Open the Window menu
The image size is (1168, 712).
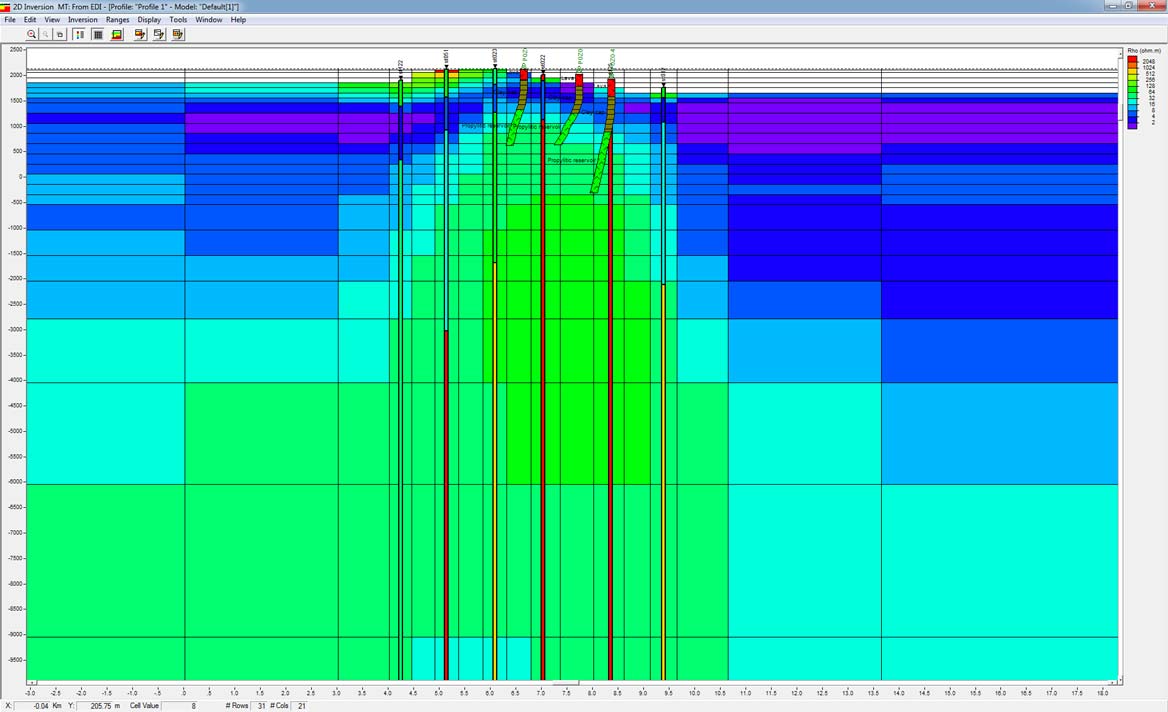tap(208, 19)
